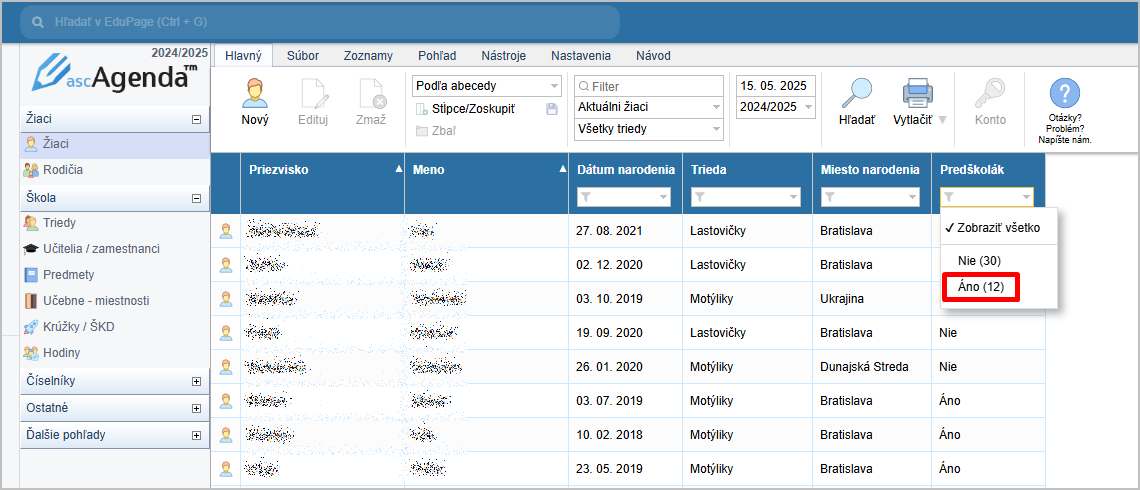Collapse the Žiaci sidebar section
The width and height of the screenshot is (1140, 490).
point(196,119)
